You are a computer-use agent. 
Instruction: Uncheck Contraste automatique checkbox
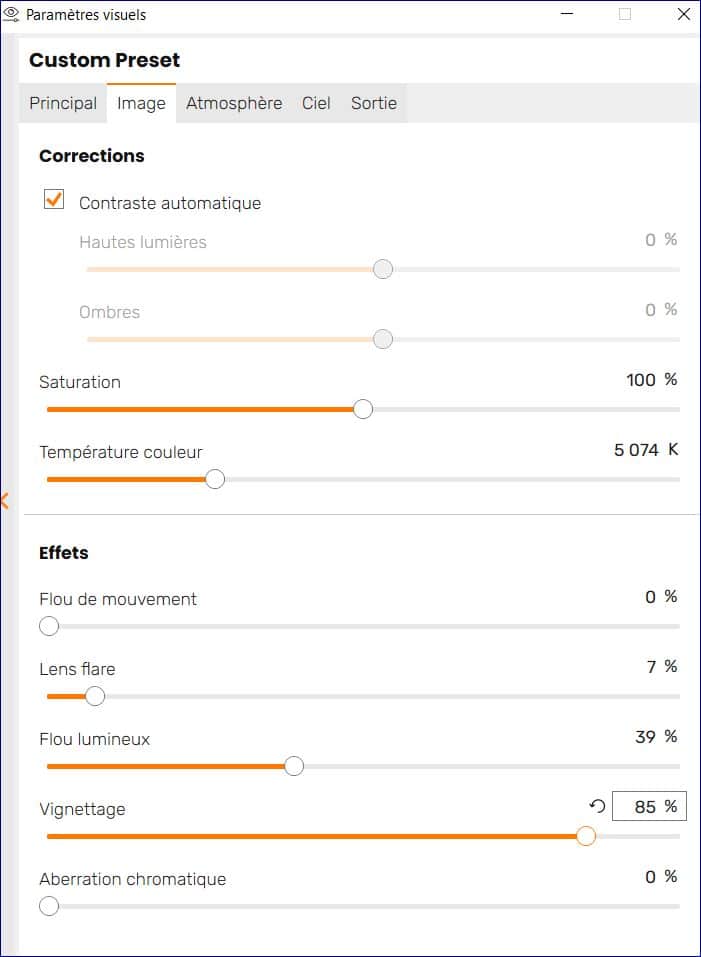click(x=54, y=199)
